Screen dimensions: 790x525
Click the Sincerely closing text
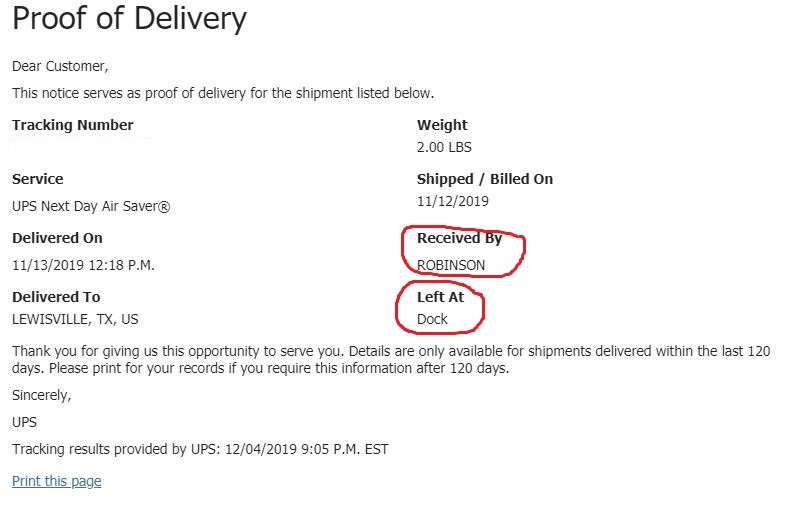pos(41,395)
